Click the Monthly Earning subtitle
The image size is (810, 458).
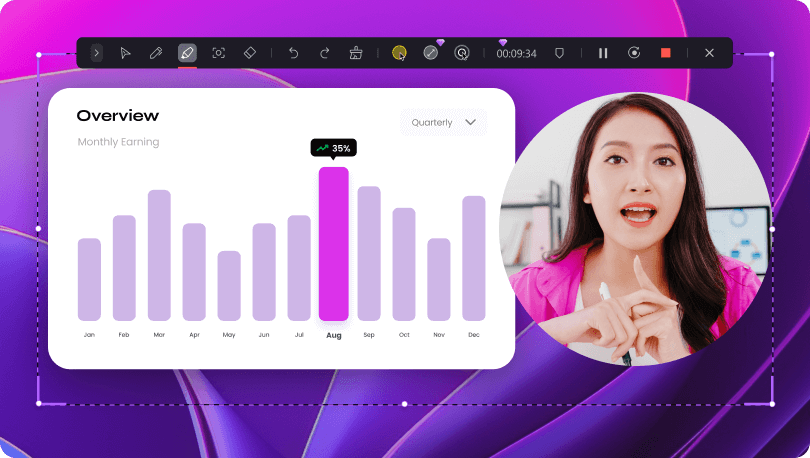118,142
